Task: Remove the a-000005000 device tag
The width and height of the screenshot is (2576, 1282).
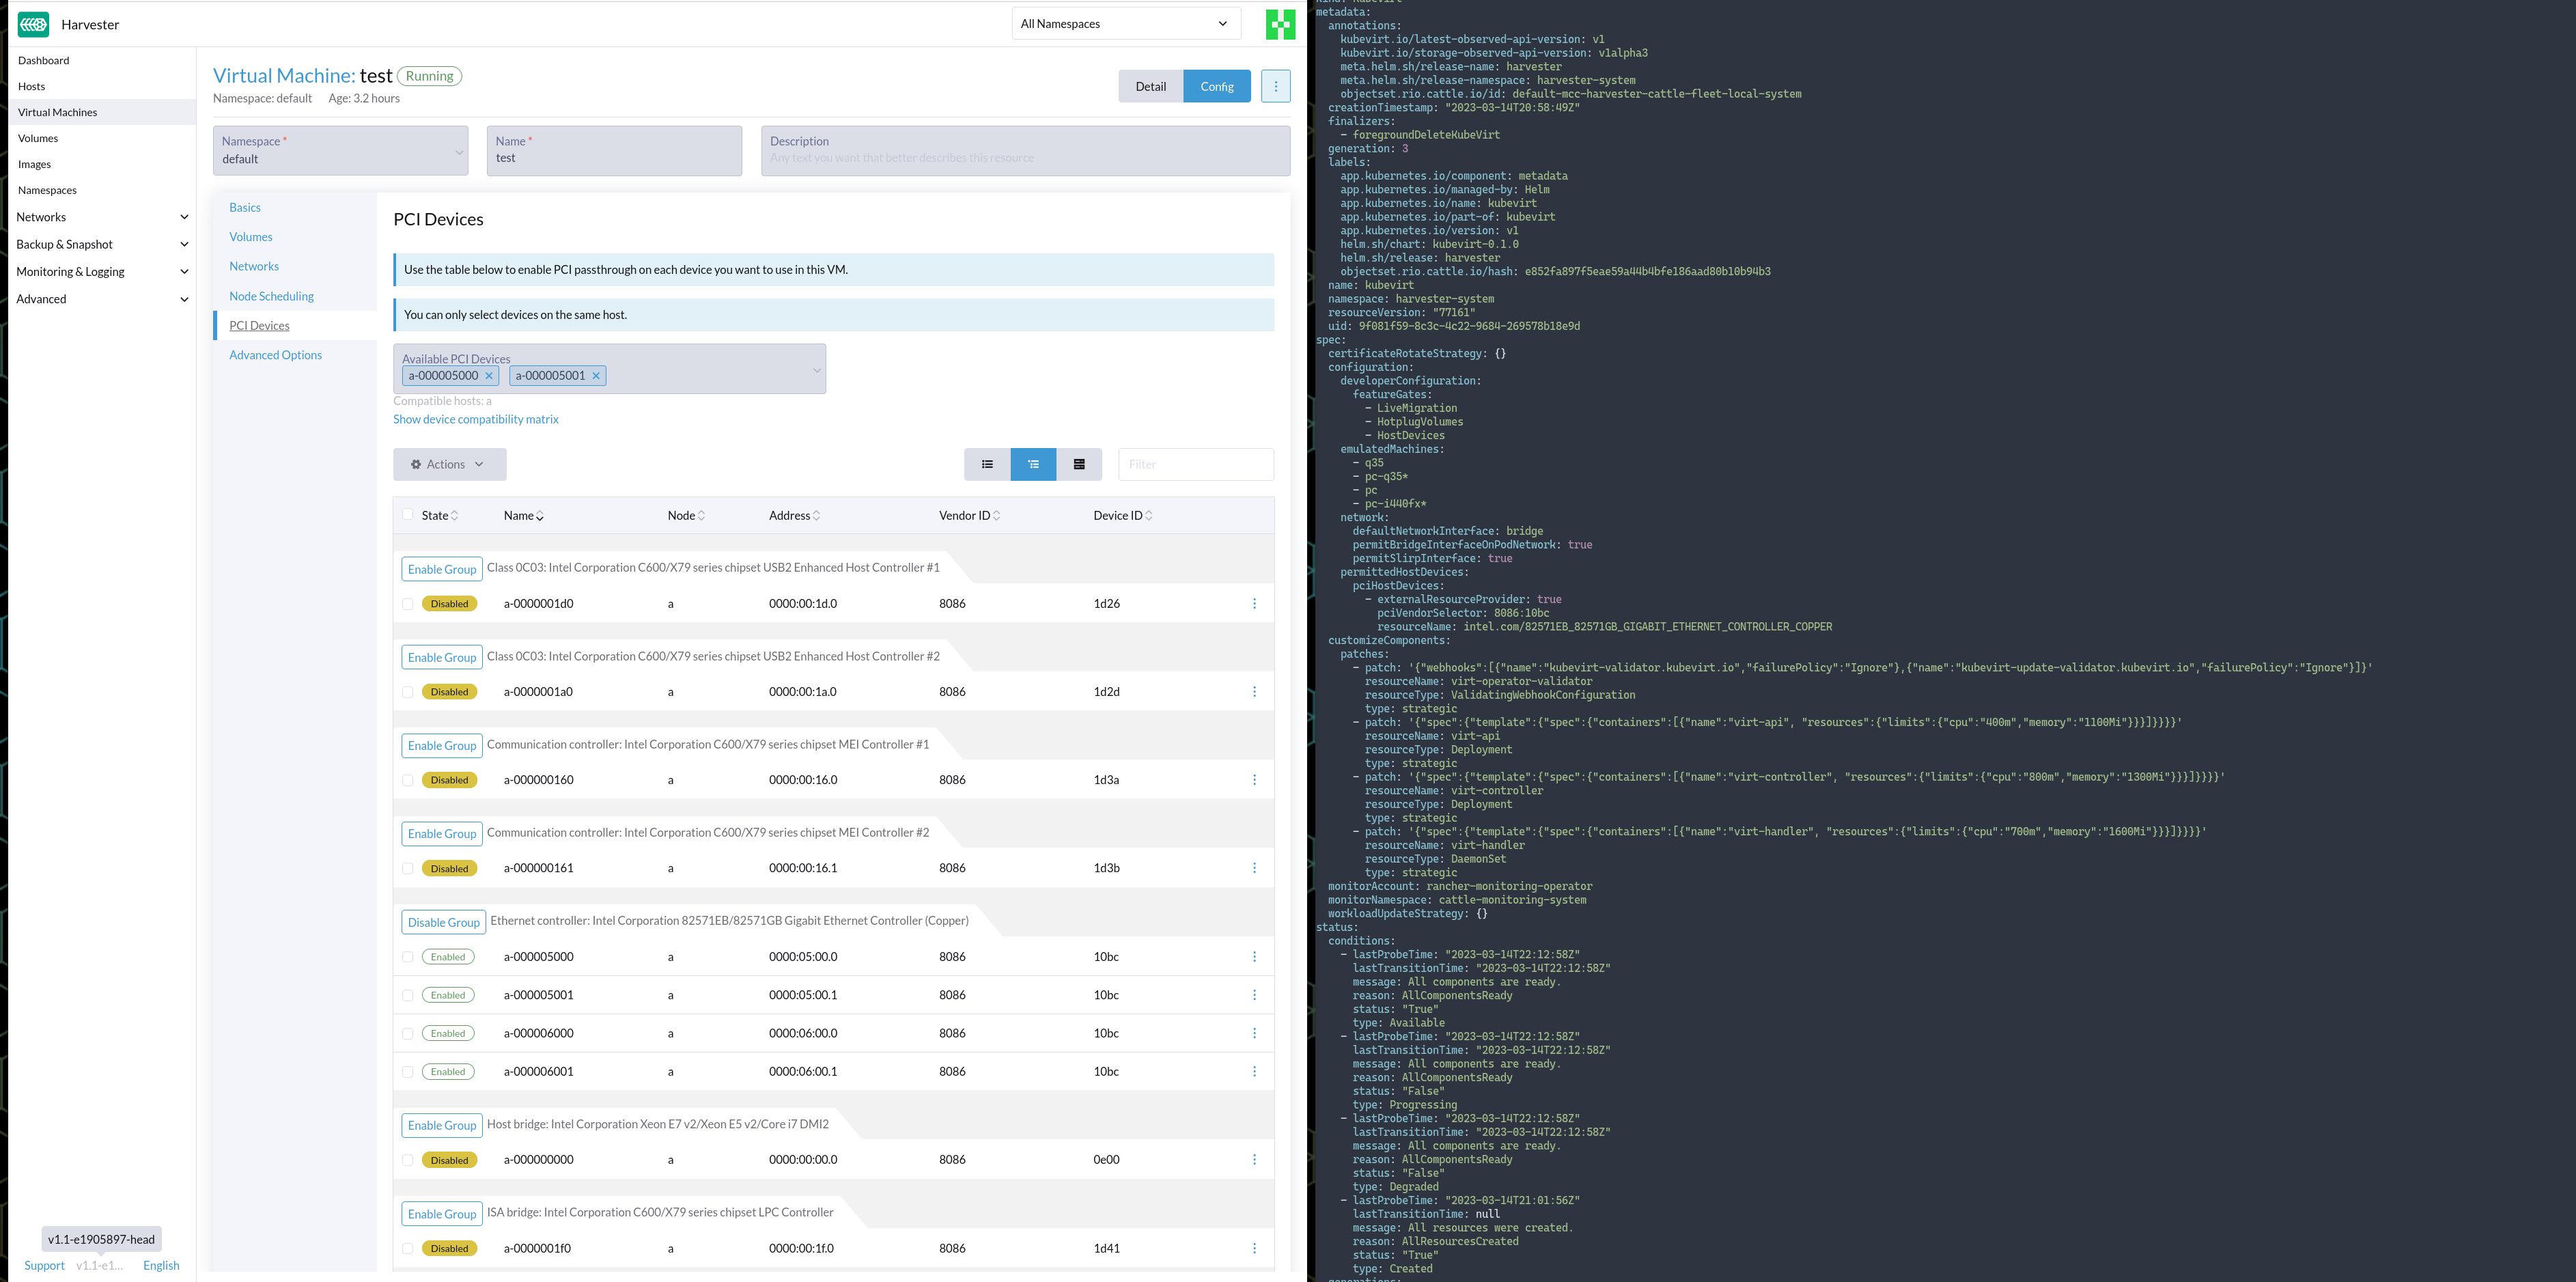Action: point(489,376)
